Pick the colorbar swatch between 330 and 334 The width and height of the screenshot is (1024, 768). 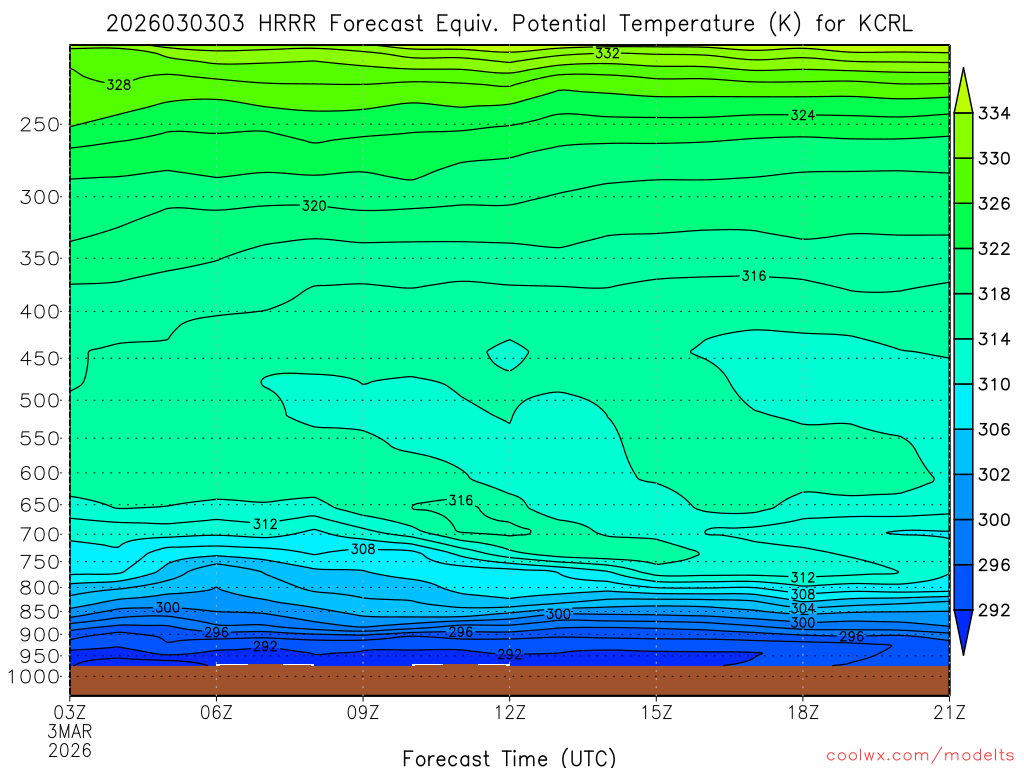[963, 136]
